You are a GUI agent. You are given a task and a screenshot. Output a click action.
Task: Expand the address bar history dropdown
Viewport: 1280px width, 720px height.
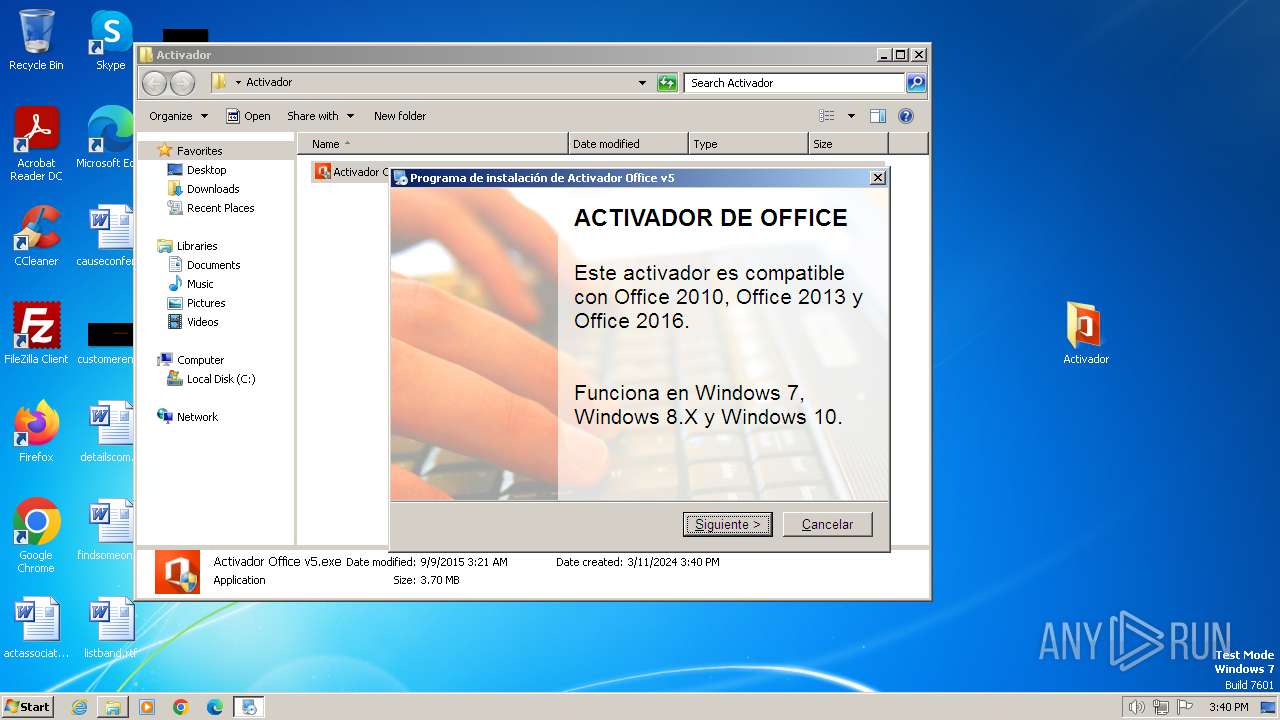tap(642, 83)
